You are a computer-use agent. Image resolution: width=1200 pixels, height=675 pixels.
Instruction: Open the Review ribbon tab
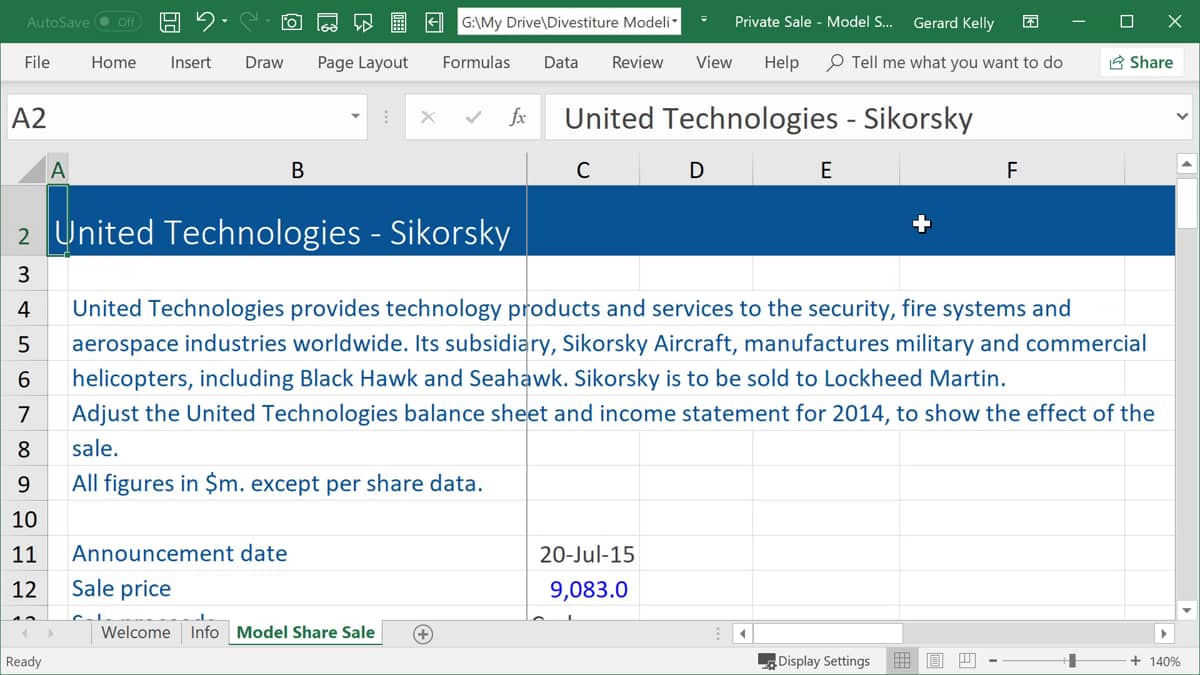637,62
